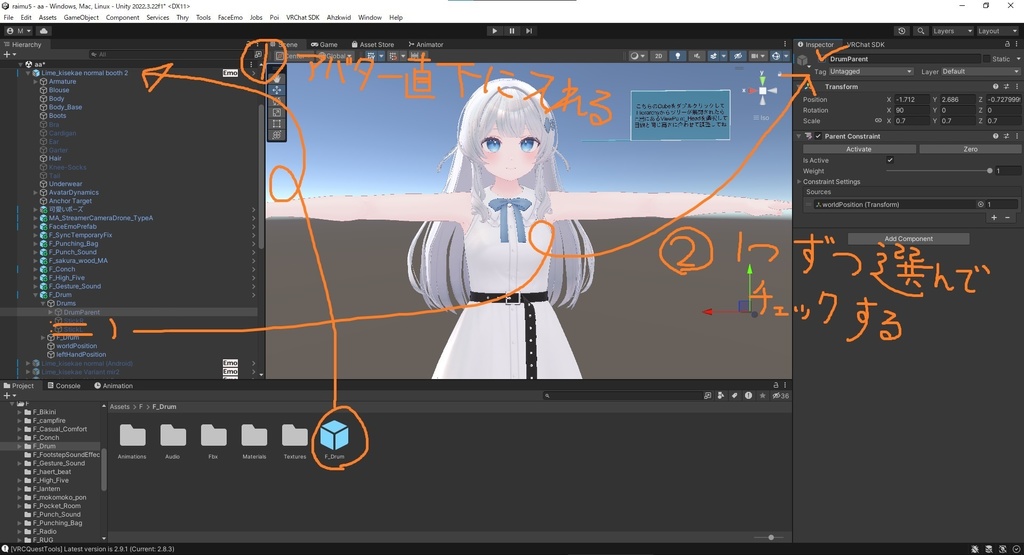Open the Tag dropdown showing Untagged

coord(871,71)
